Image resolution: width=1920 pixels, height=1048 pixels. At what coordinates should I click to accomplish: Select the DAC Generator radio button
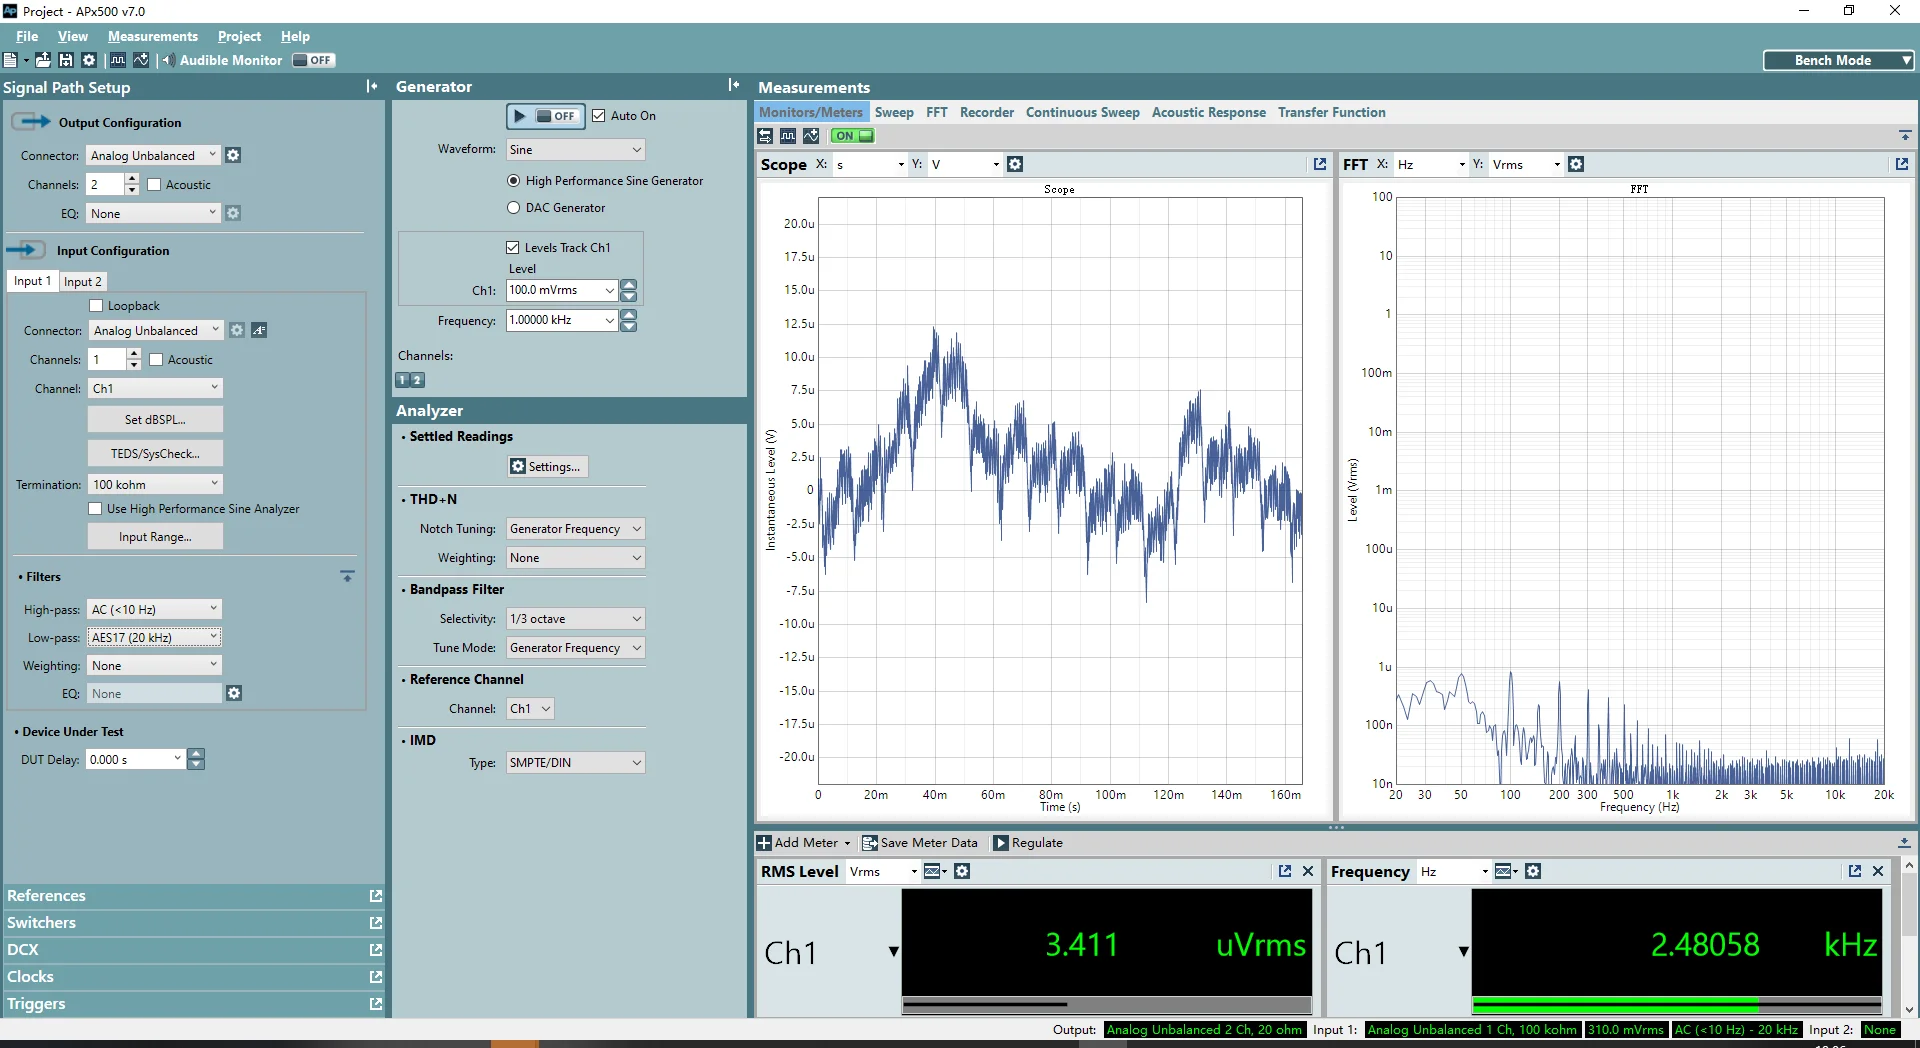tap(514, 208)
